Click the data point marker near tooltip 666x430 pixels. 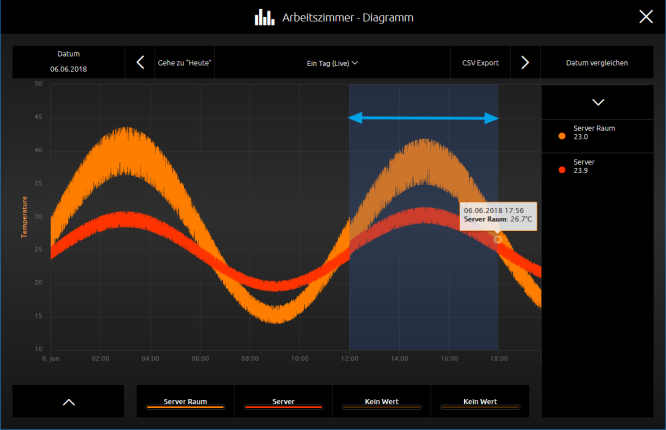tap(497, 240)
